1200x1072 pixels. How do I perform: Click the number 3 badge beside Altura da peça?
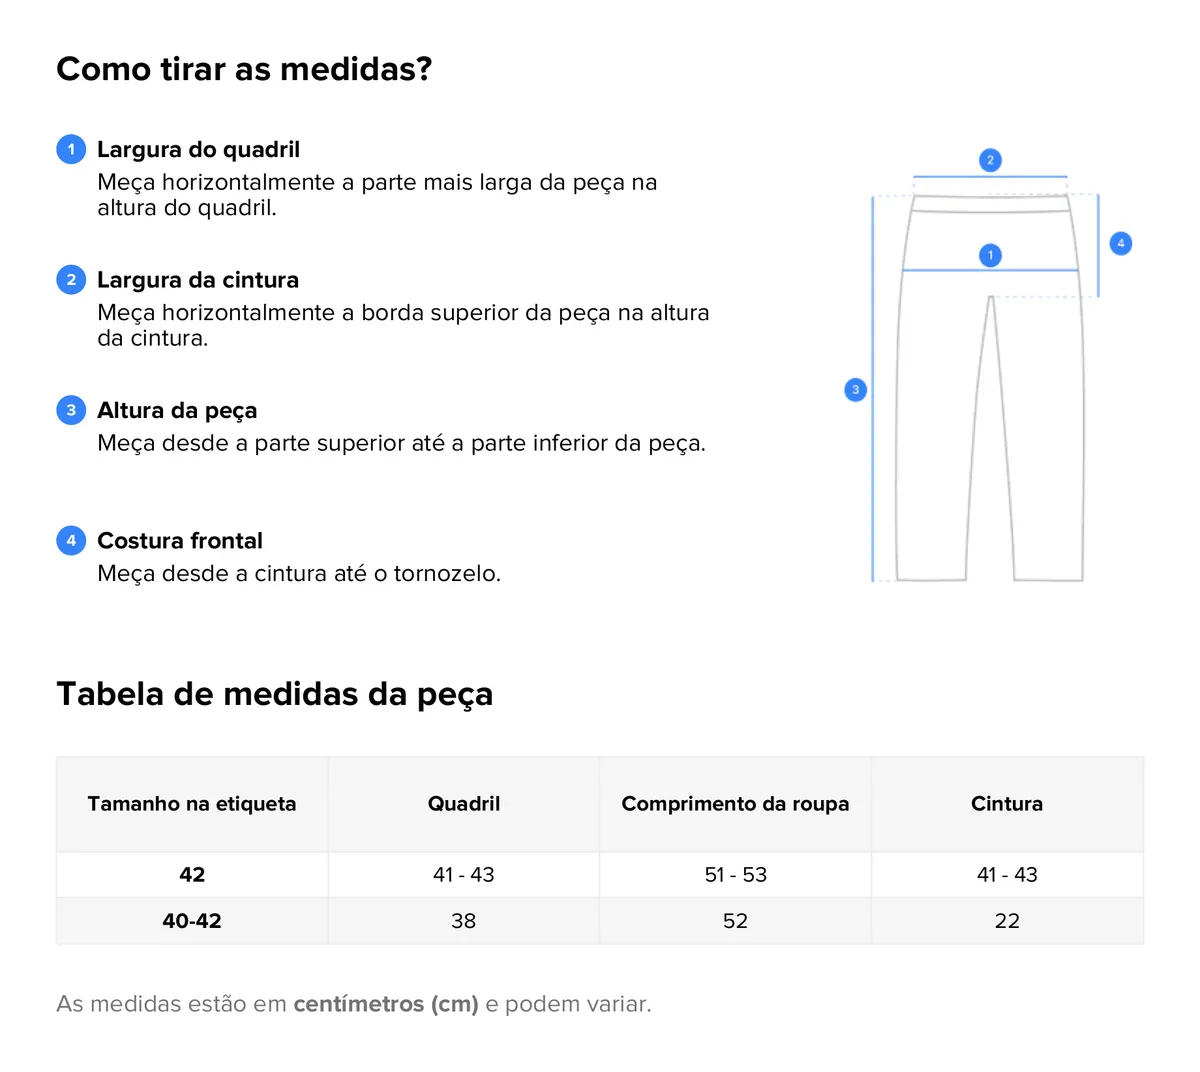71,410
